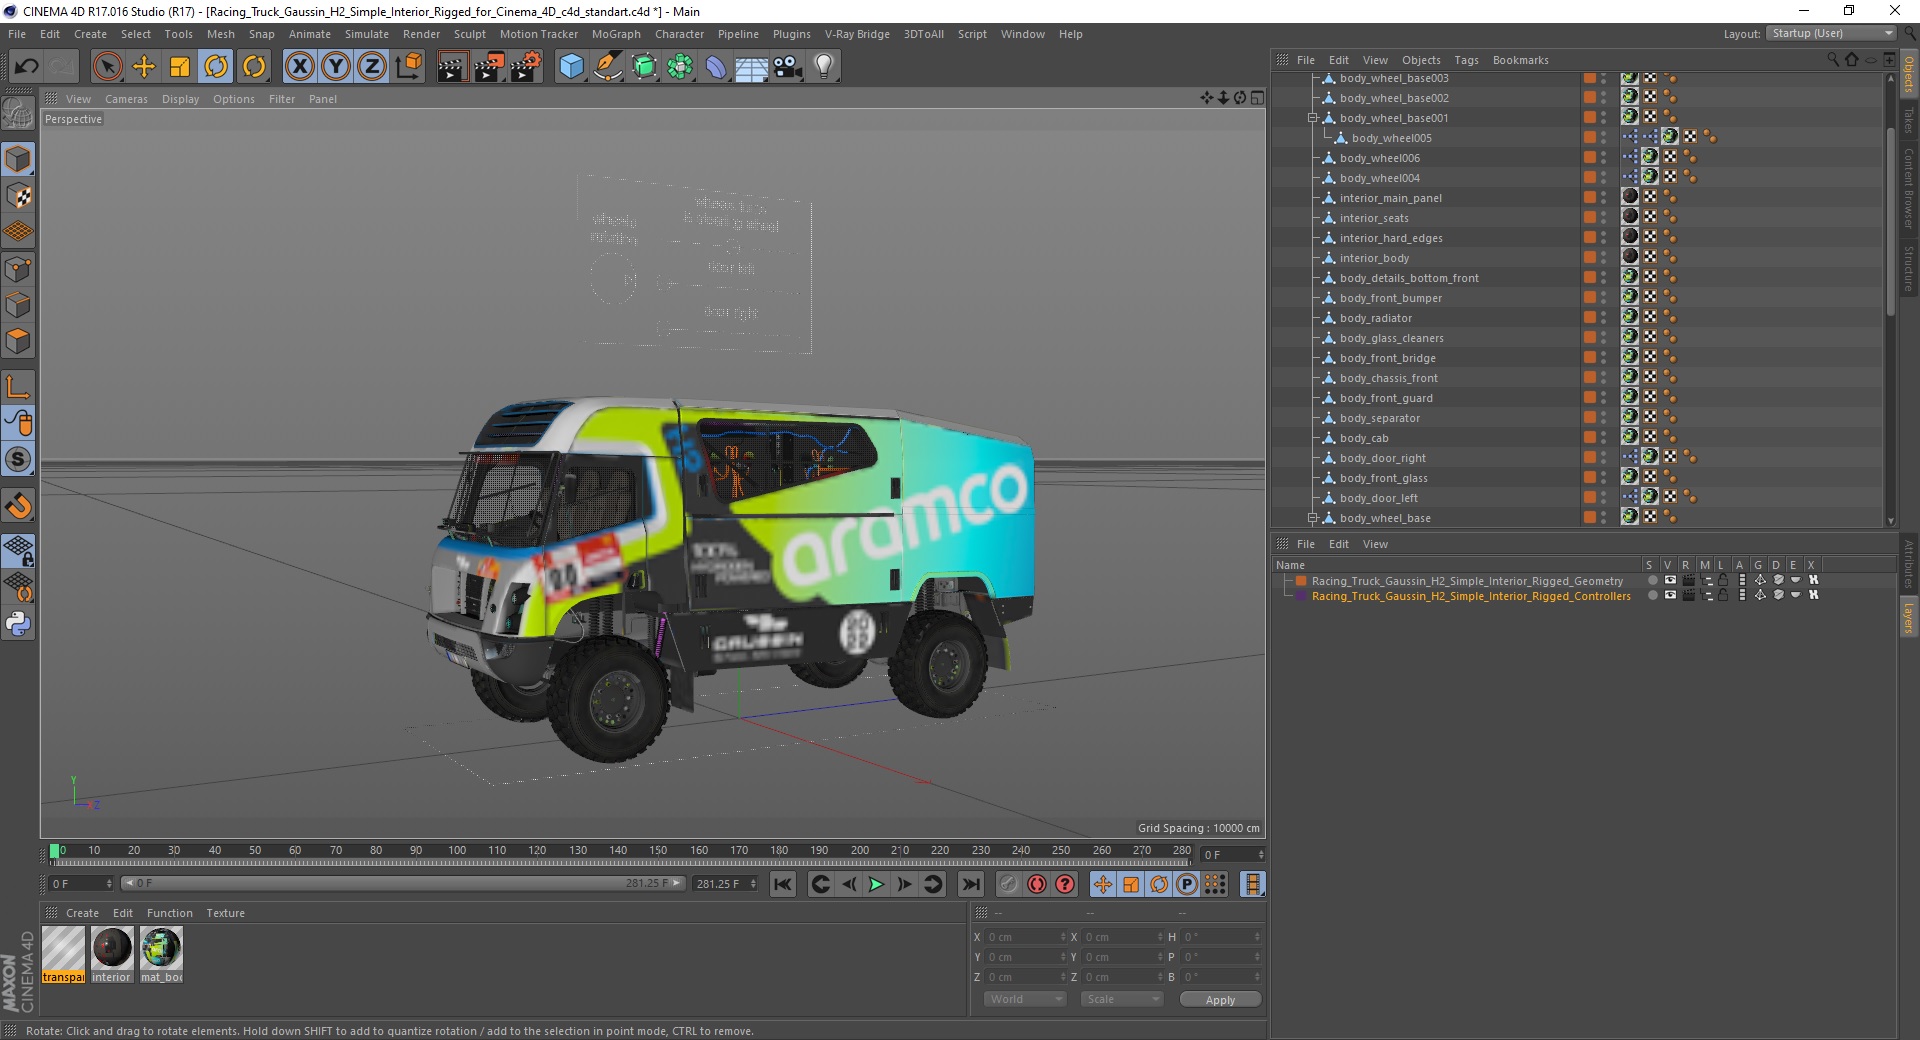The height and width of the screenshot is (1040, 1920).
Task: Add a Cube primitive object
Action: click(571, 67)
